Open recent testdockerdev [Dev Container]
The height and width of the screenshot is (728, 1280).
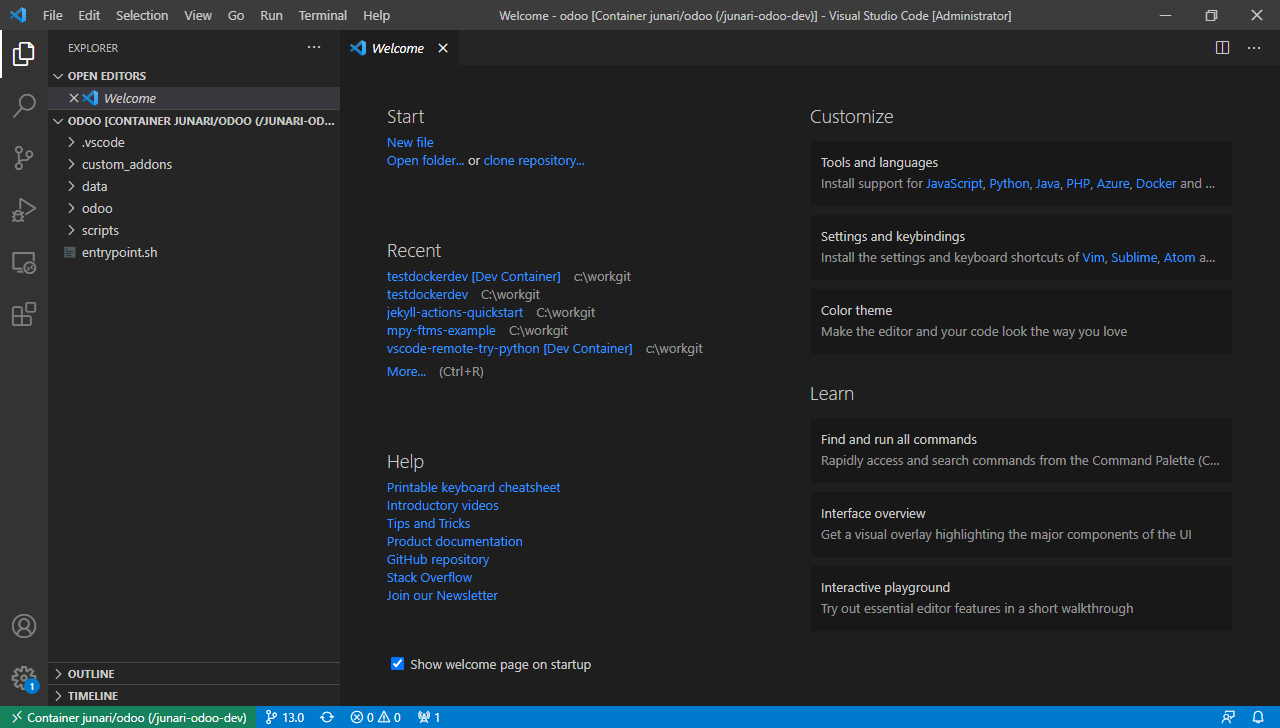coord(474,276)
